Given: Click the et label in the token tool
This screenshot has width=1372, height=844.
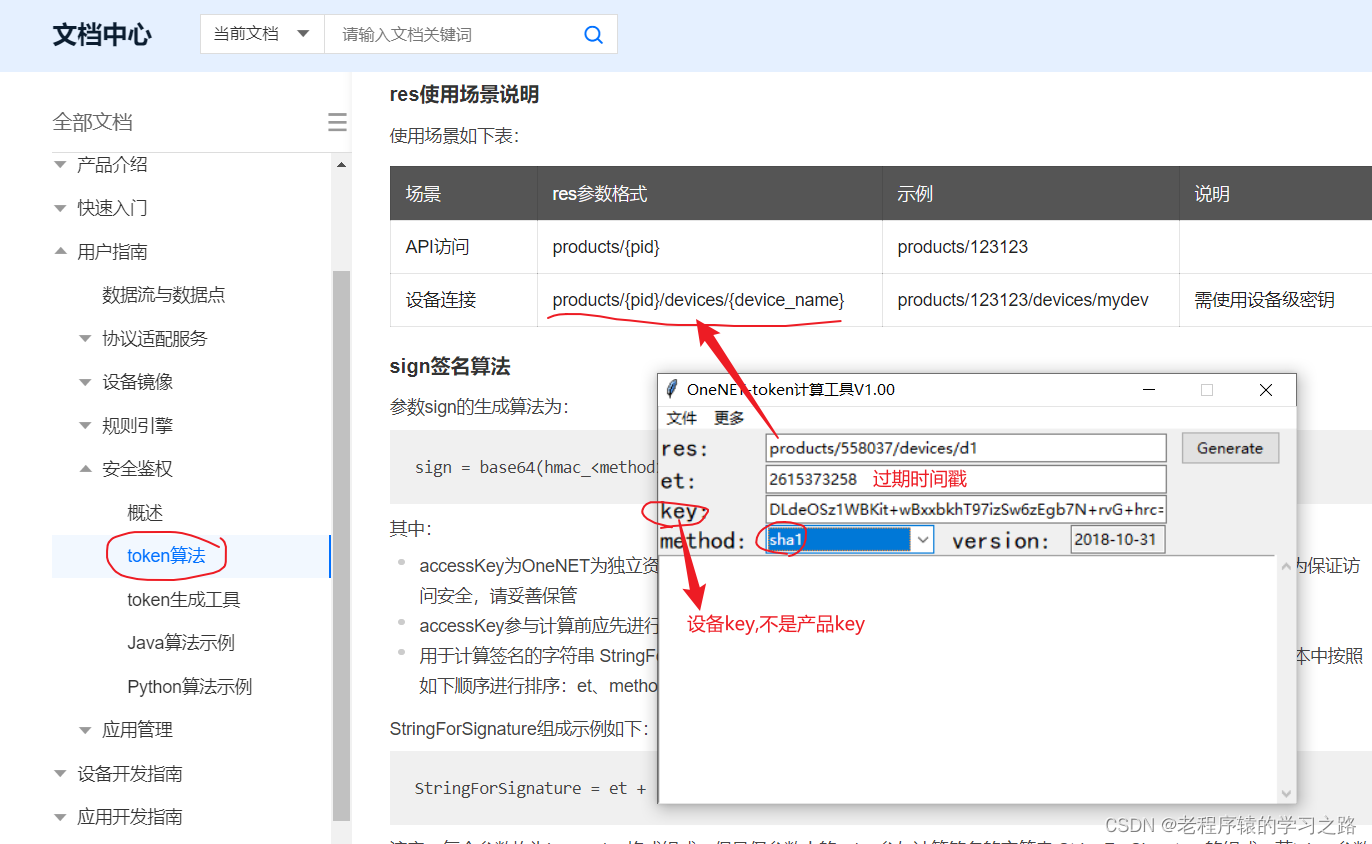Looking at the screenshot, I should point(678,480).
